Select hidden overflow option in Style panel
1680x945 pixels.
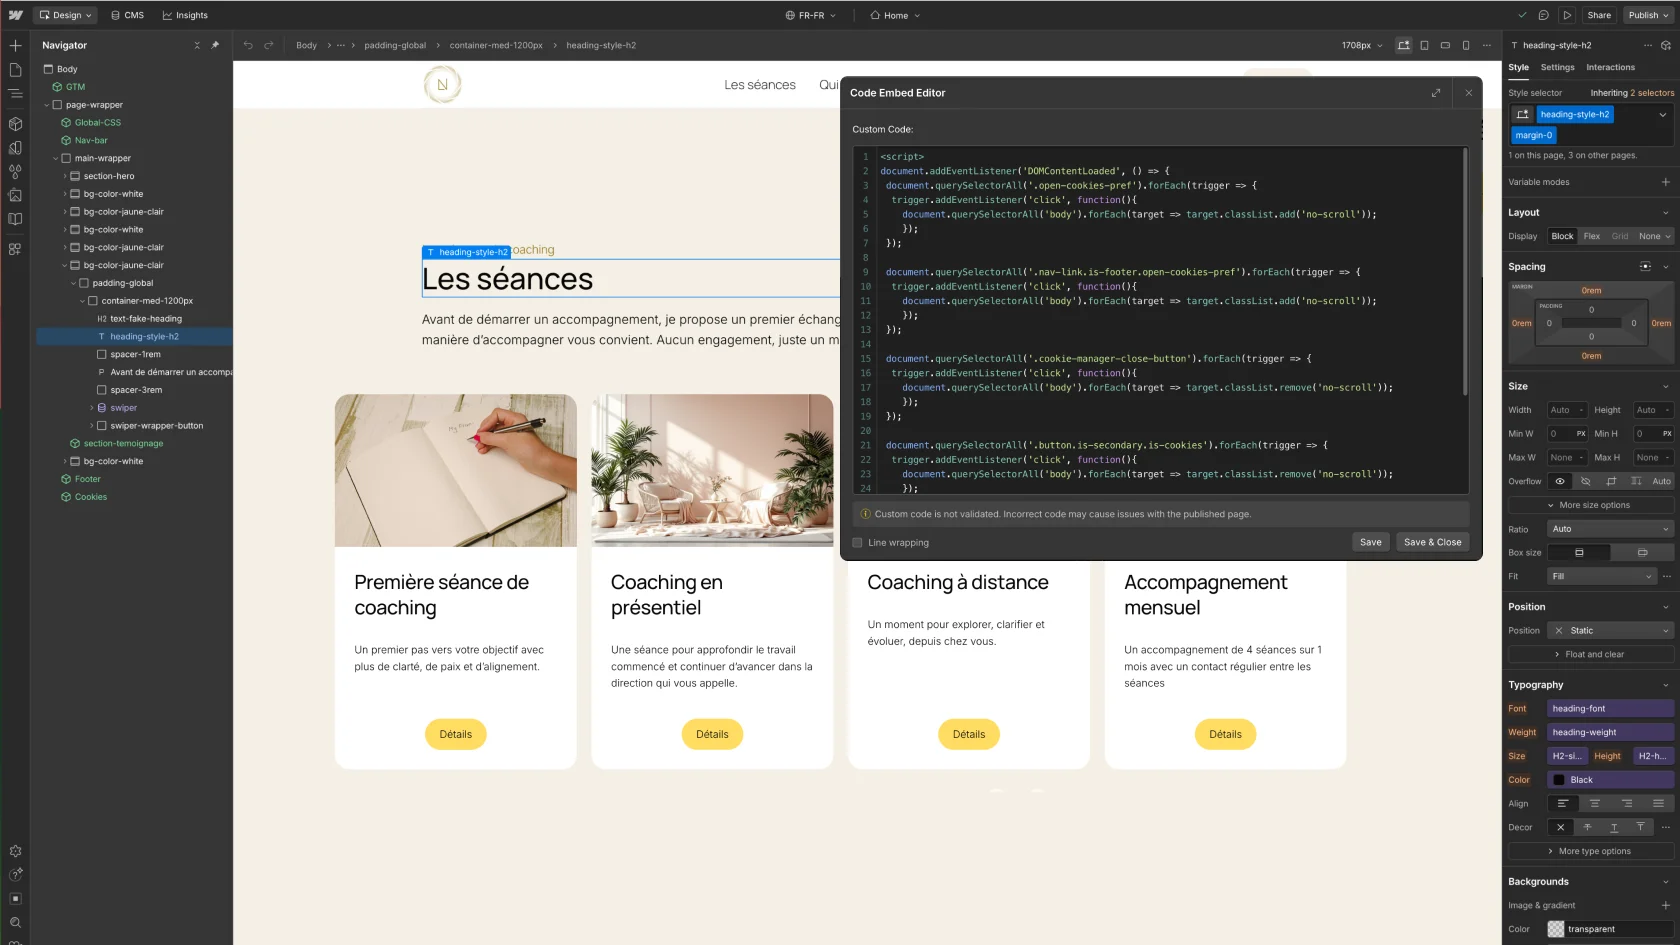click(x=1586, y=482)
